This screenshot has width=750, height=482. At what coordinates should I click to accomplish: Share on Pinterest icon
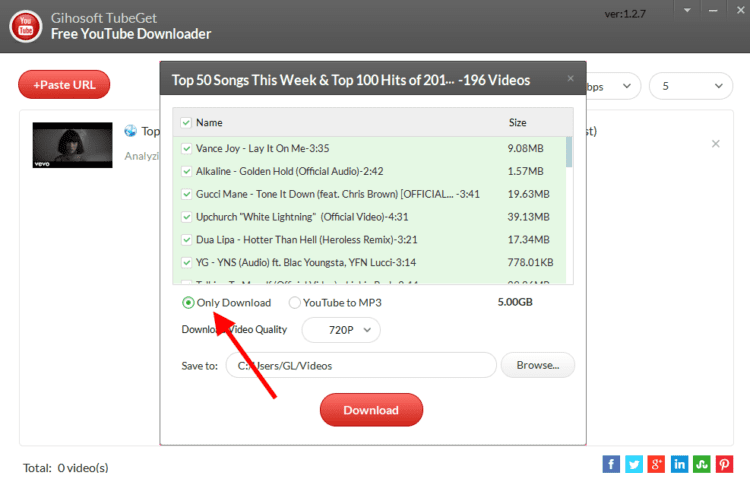(724, 464)
